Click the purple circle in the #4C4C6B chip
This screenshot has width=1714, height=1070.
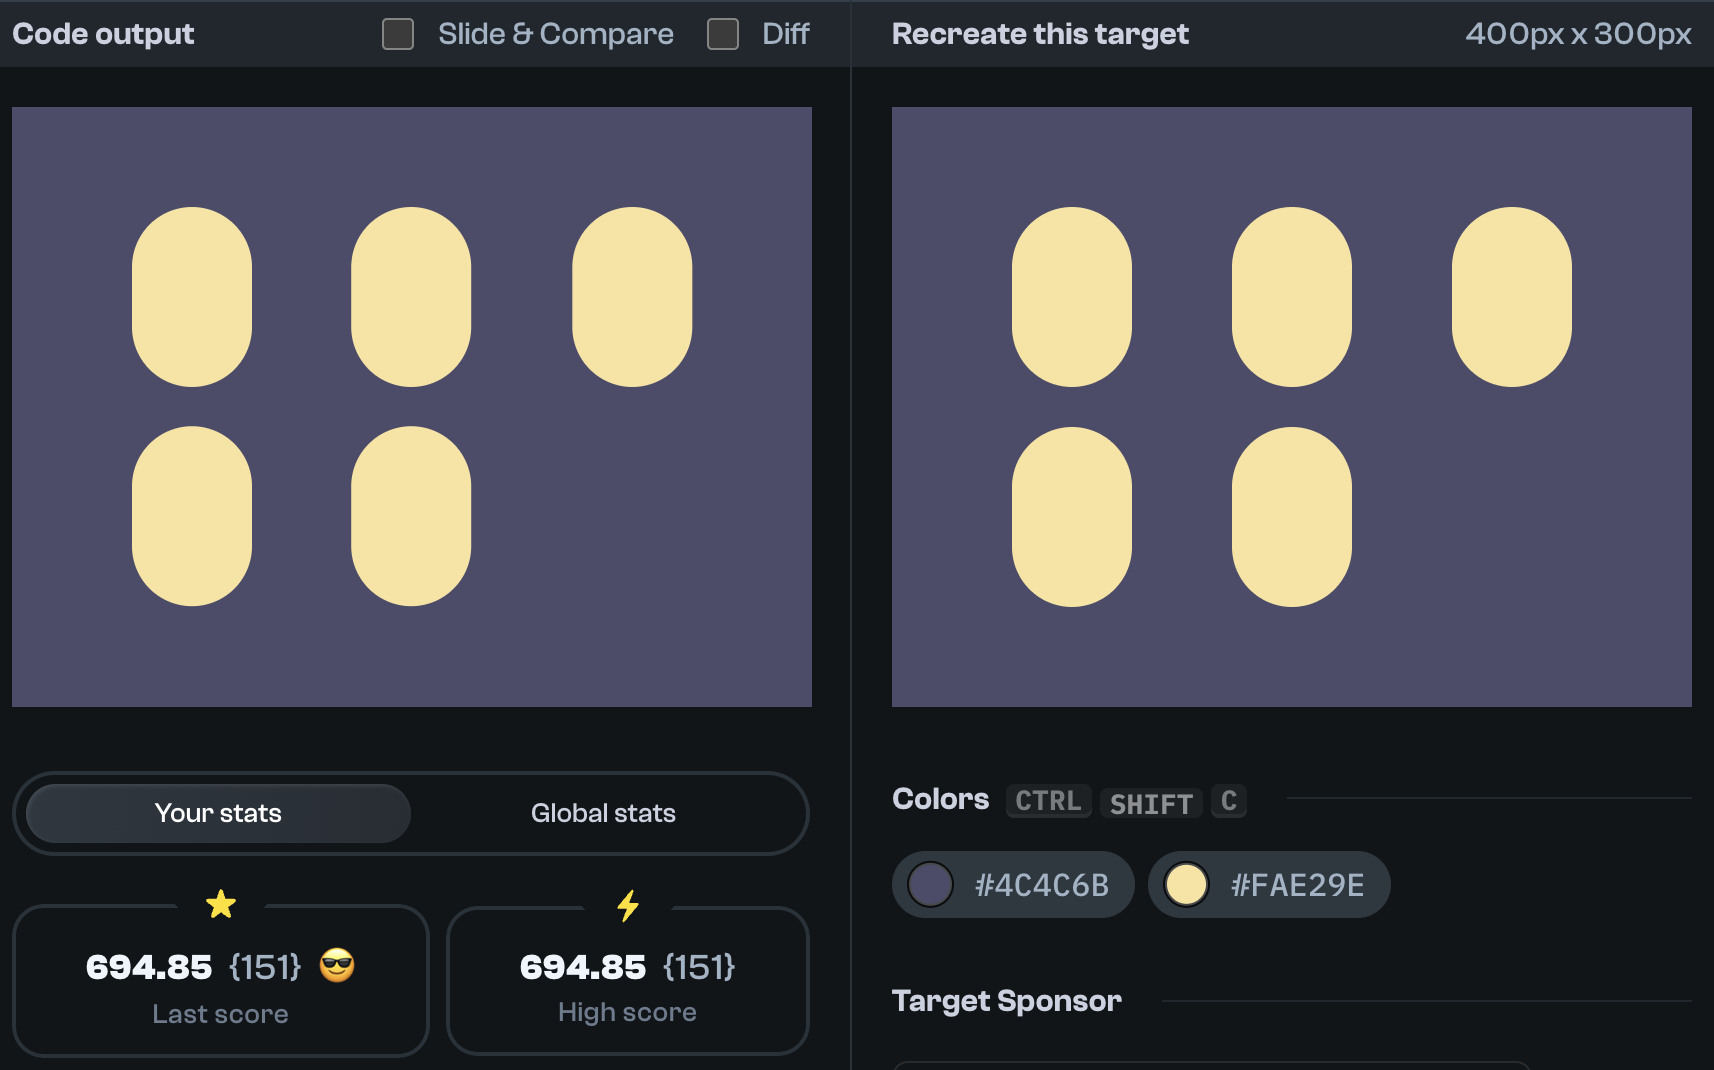(x=932, y=884)
